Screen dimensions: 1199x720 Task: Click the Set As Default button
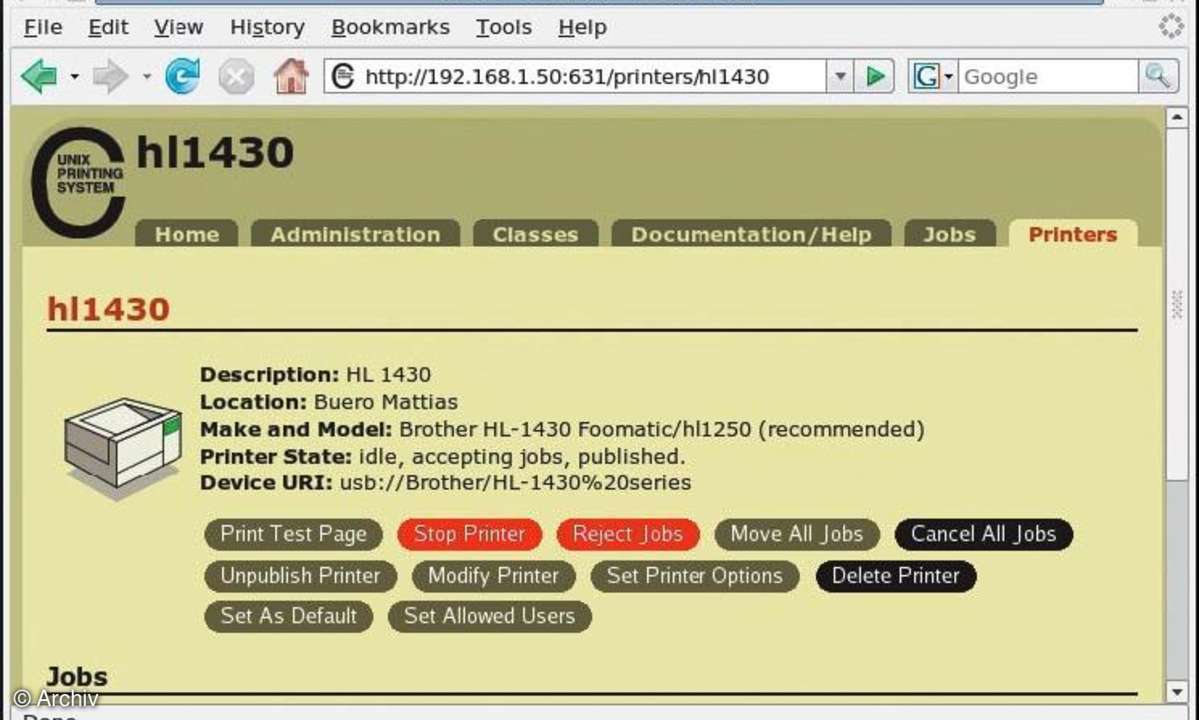(x=288, y=616)
